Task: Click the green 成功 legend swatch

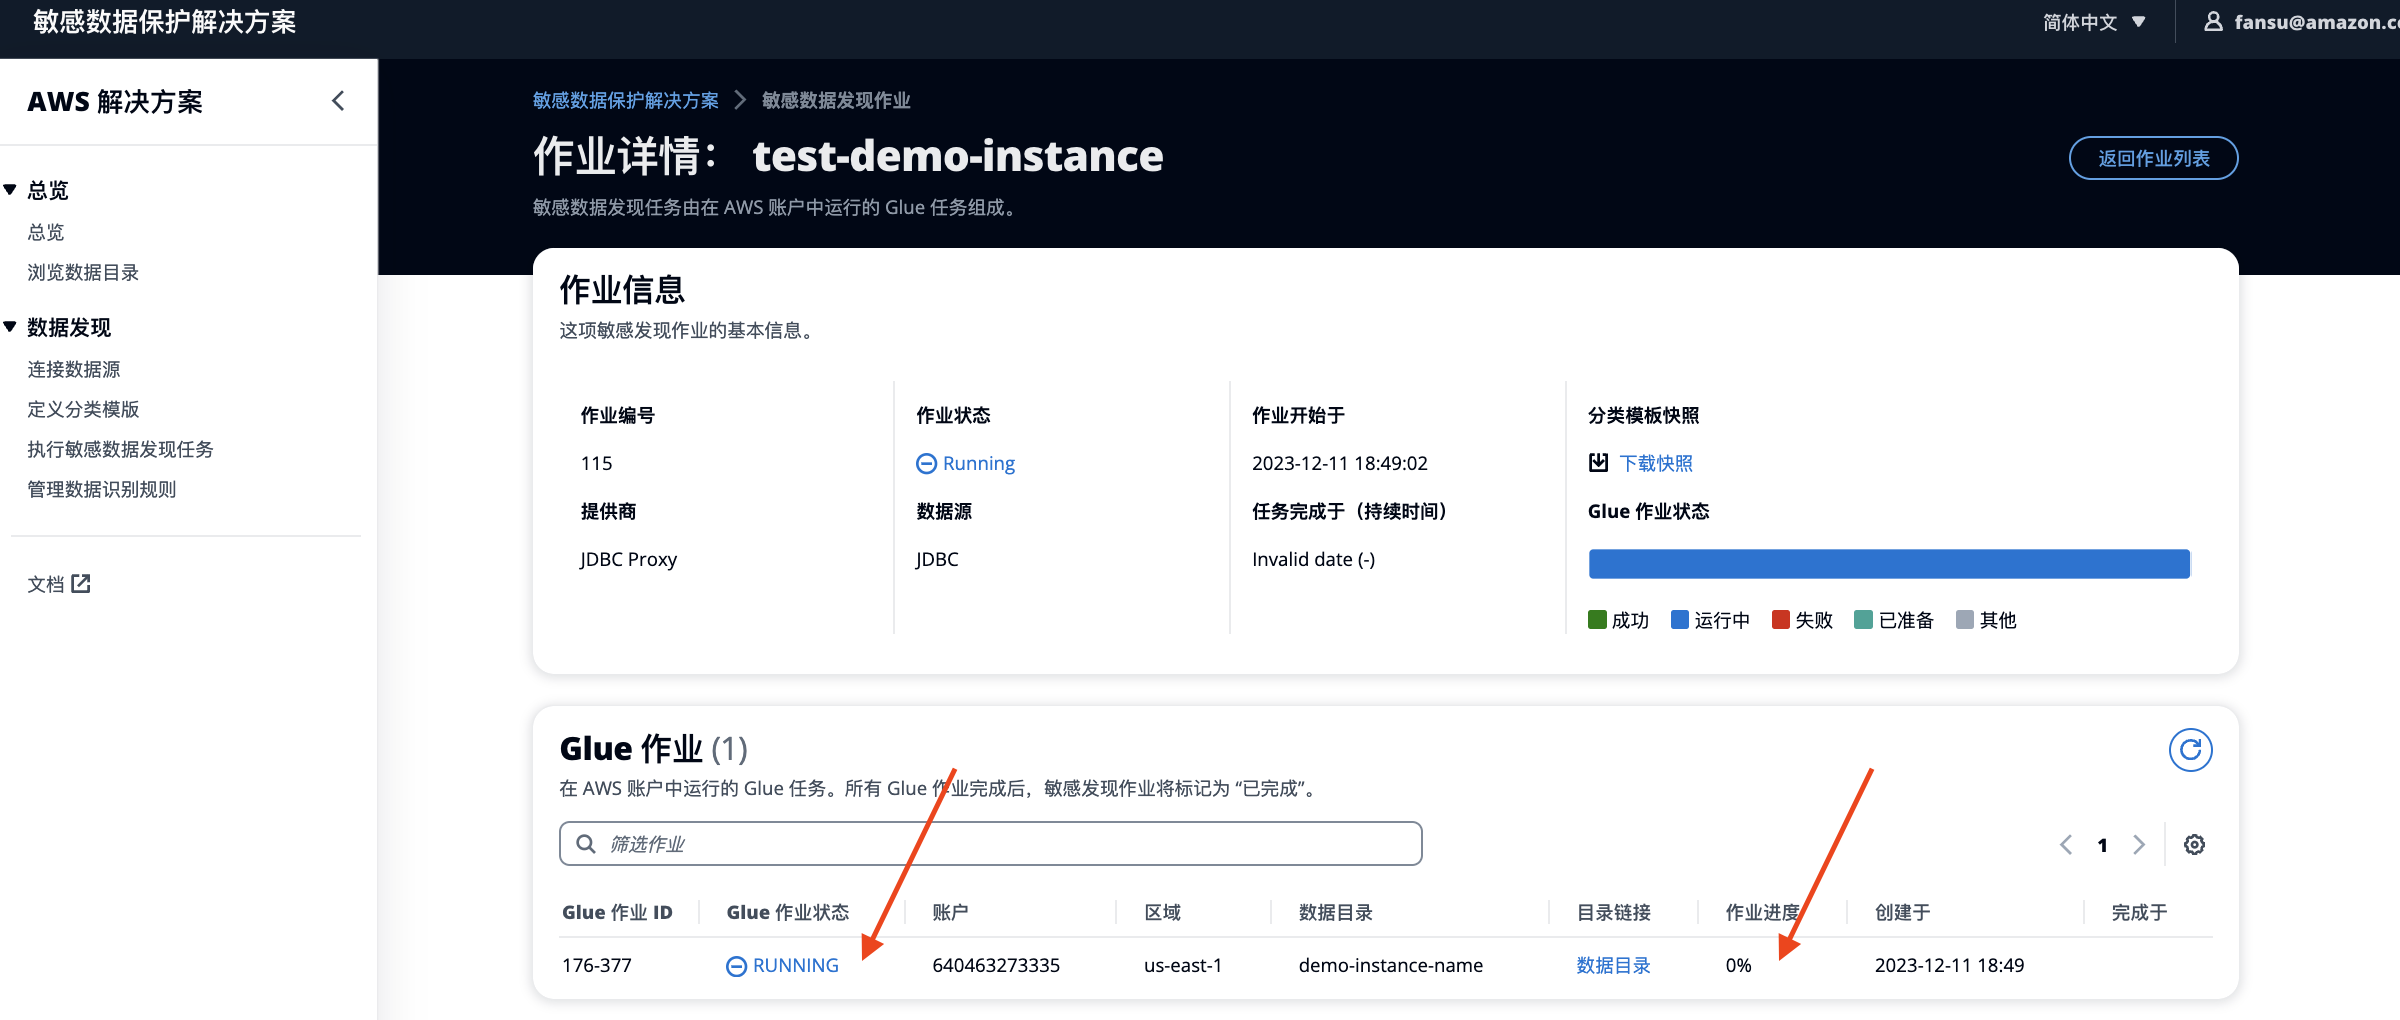Action: pyautogui.click(x=1597, y=620)
